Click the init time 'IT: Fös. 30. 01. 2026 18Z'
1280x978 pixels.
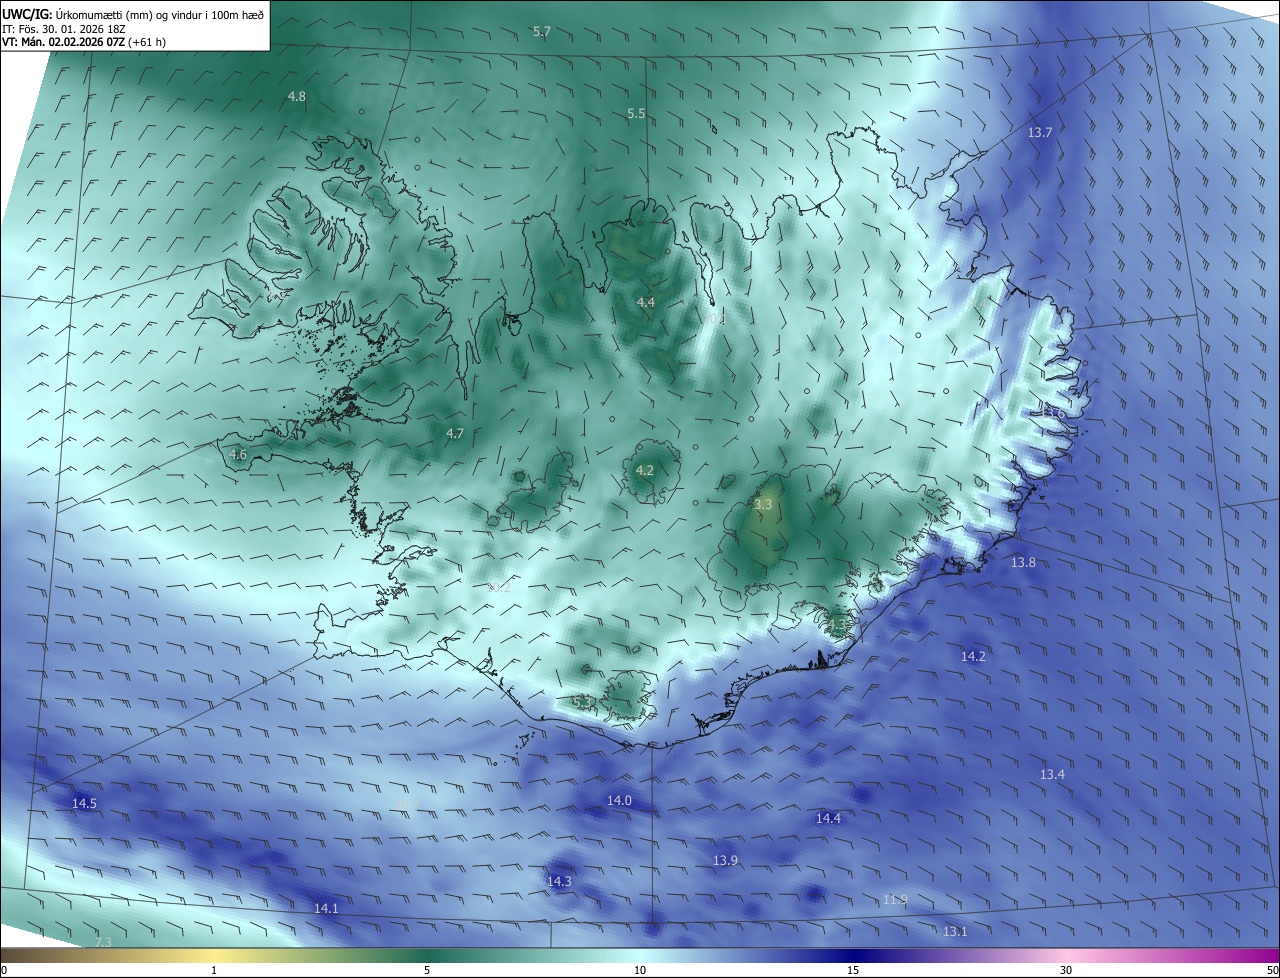pos(63,29)
